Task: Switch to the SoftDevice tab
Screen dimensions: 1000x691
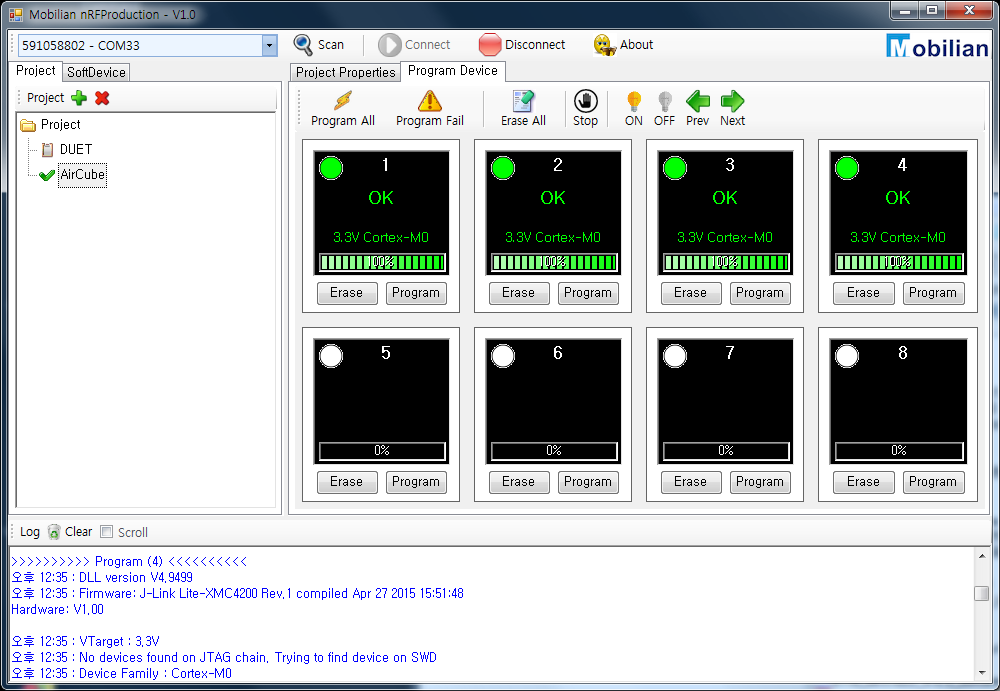Action: [96, 72]
